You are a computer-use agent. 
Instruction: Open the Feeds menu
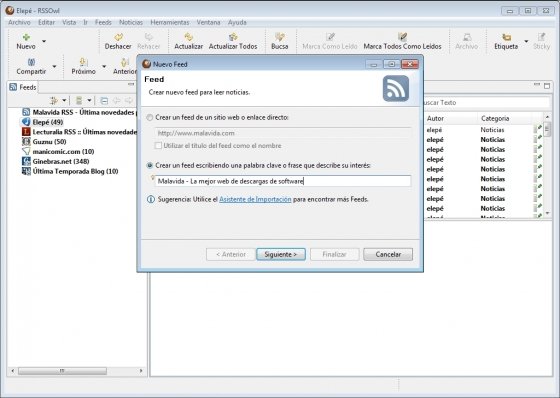(x=103, y=22)
